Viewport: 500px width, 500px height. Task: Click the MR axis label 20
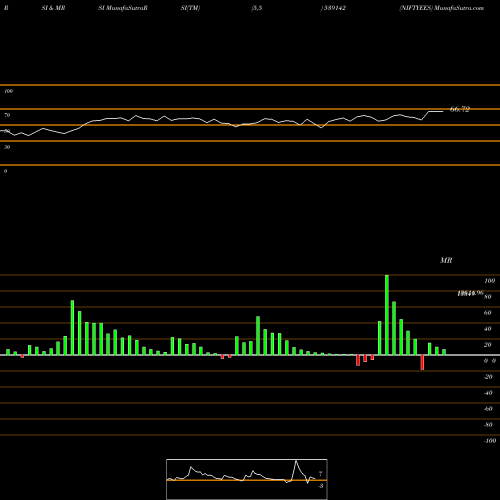pyautogui.click(x=487, y=345)
